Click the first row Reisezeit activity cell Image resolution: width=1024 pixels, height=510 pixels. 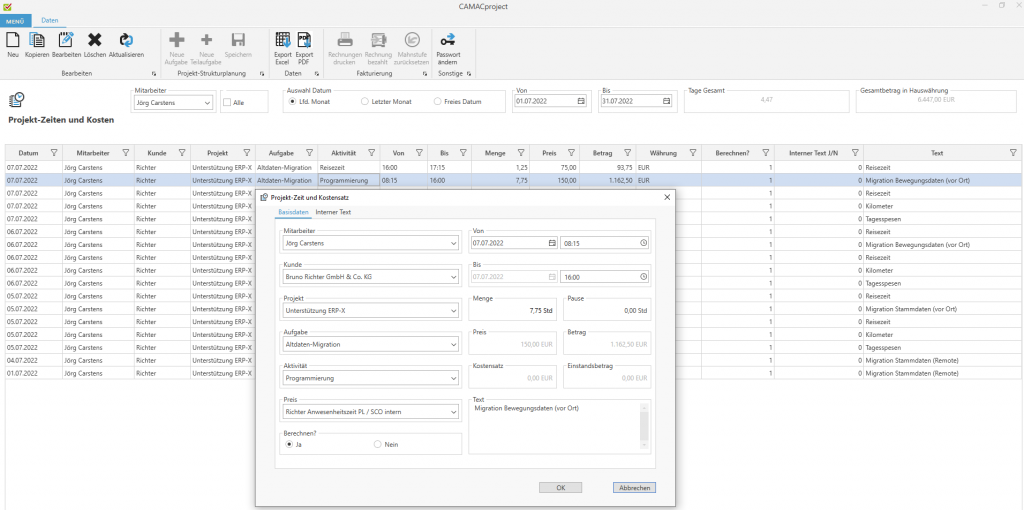pyautogui.click(x=349, y=168)
